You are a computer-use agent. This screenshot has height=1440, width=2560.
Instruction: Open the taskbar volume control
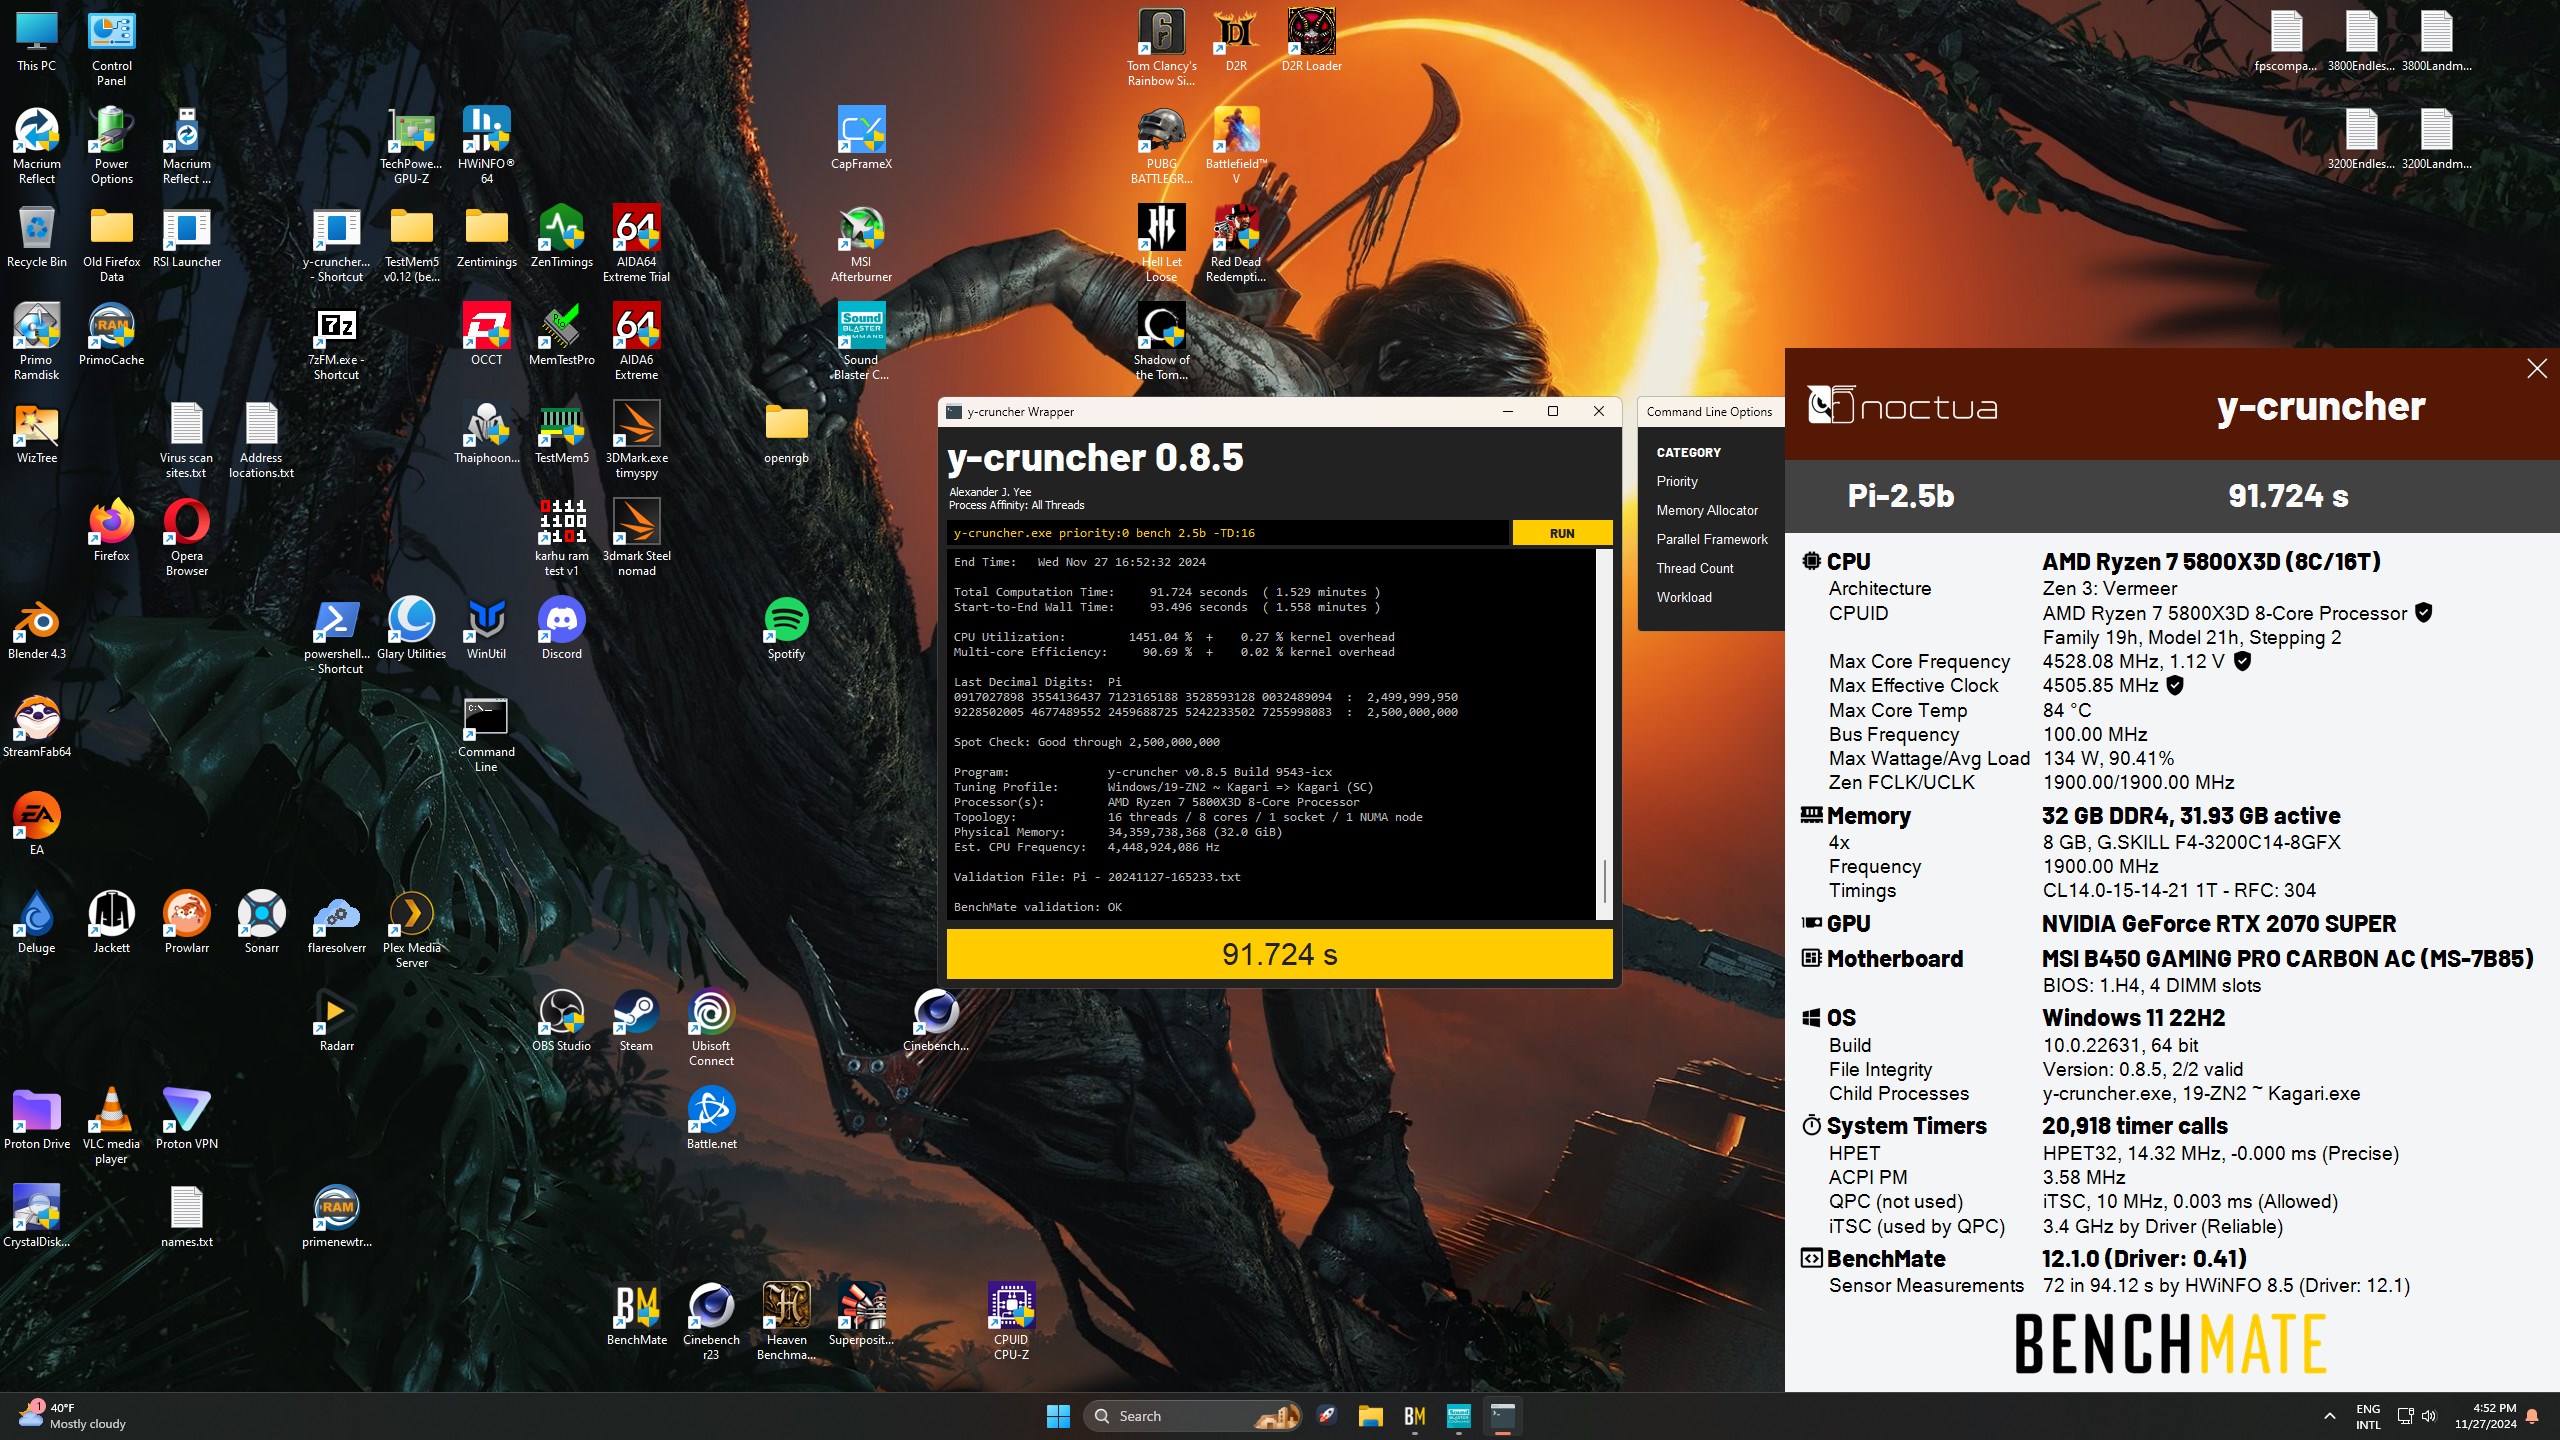click(2429, 1416)
